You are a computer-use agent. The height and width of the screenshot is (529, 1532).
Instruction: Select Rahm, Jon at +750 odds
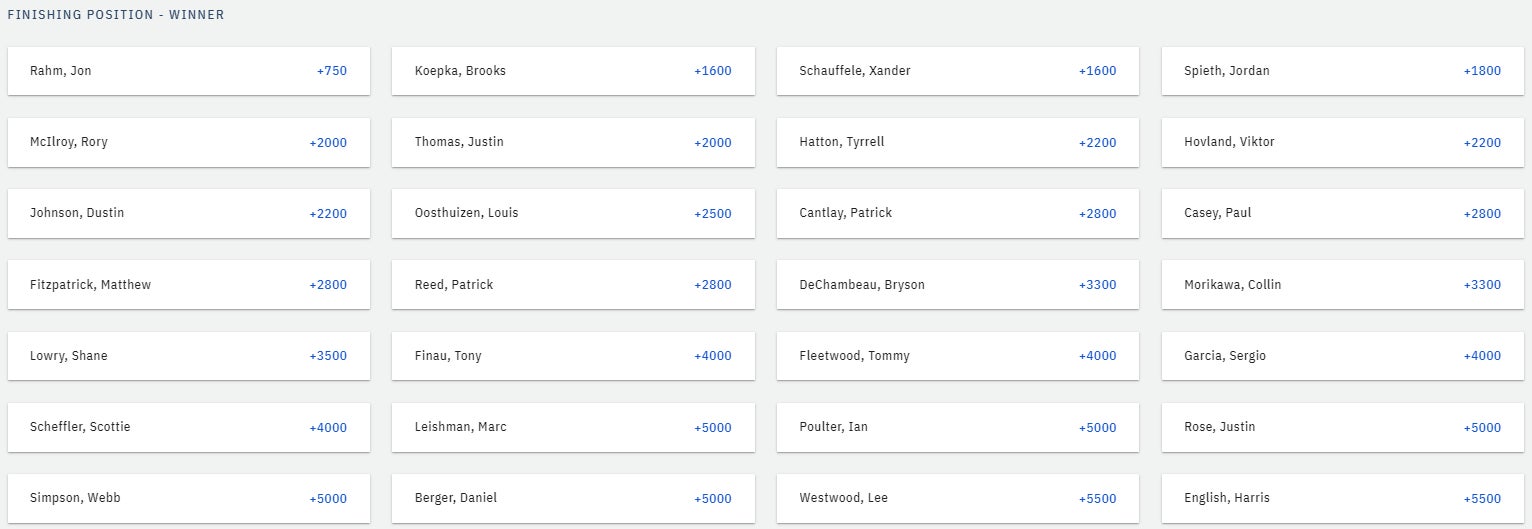pos(189,71)
